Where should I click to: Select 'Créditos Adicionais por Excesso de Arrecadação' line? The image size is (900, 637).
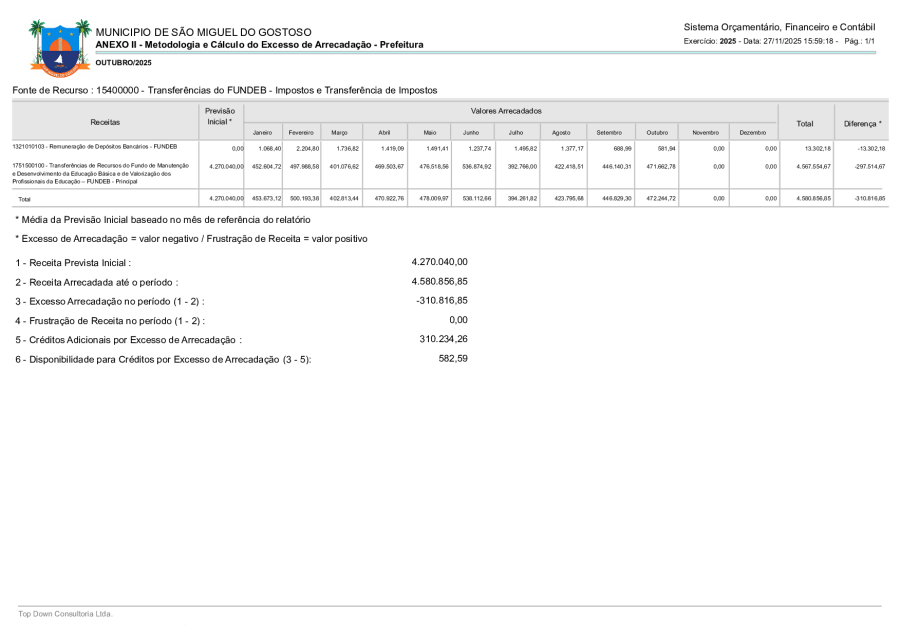click(x=129, y=340)
